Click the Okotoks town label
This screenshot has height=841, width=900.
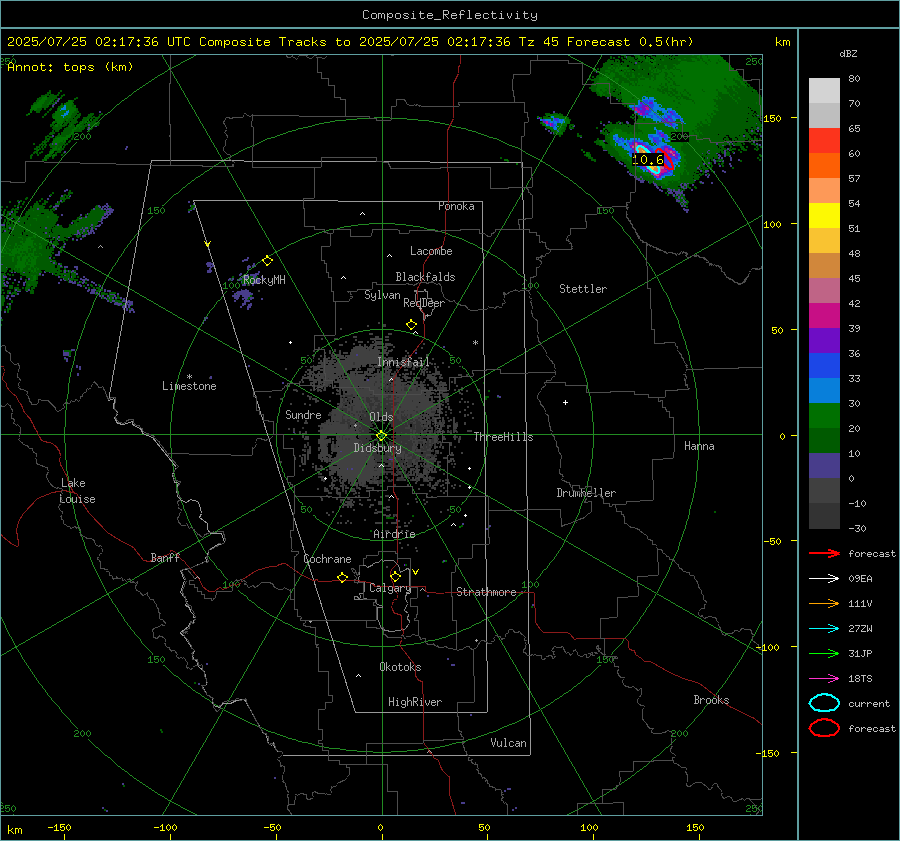[400, 667]
